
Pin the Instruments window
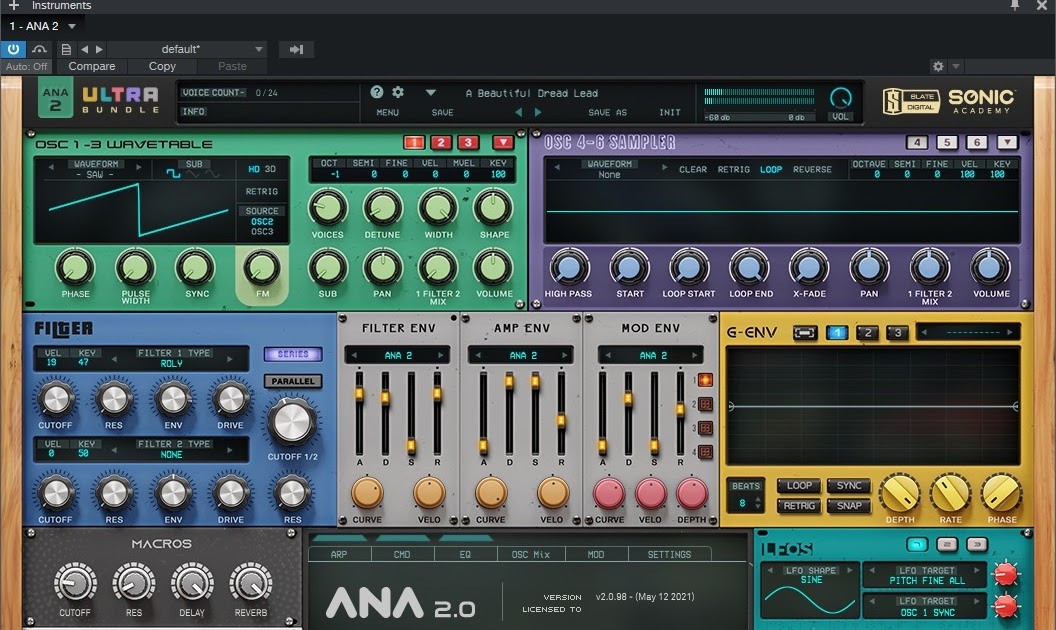(x=1015, y=5)
